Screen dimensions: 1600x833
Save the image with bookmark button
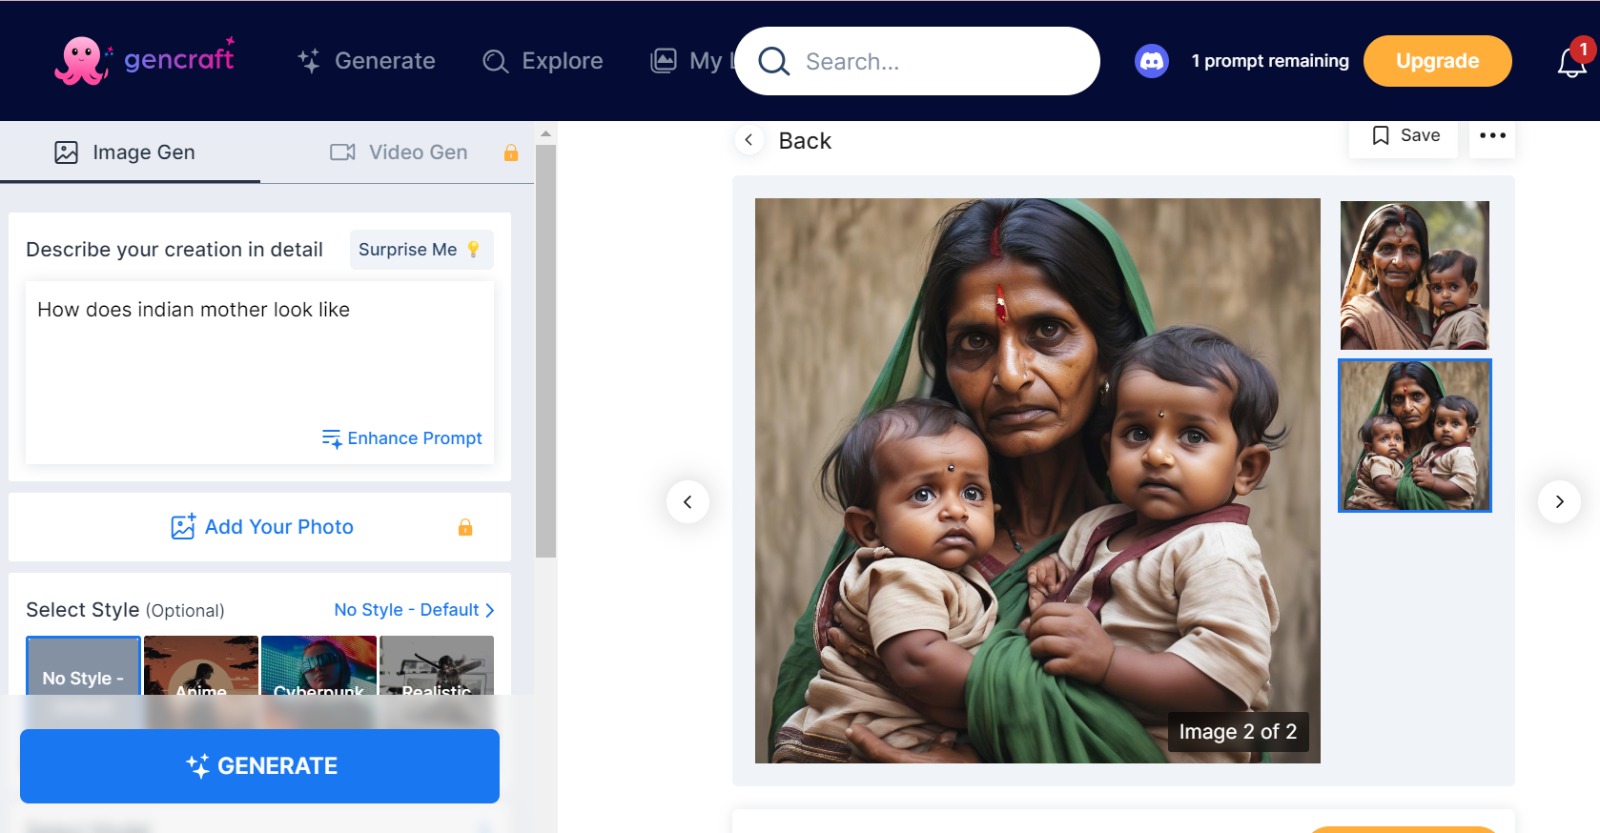coord(1406,136)
